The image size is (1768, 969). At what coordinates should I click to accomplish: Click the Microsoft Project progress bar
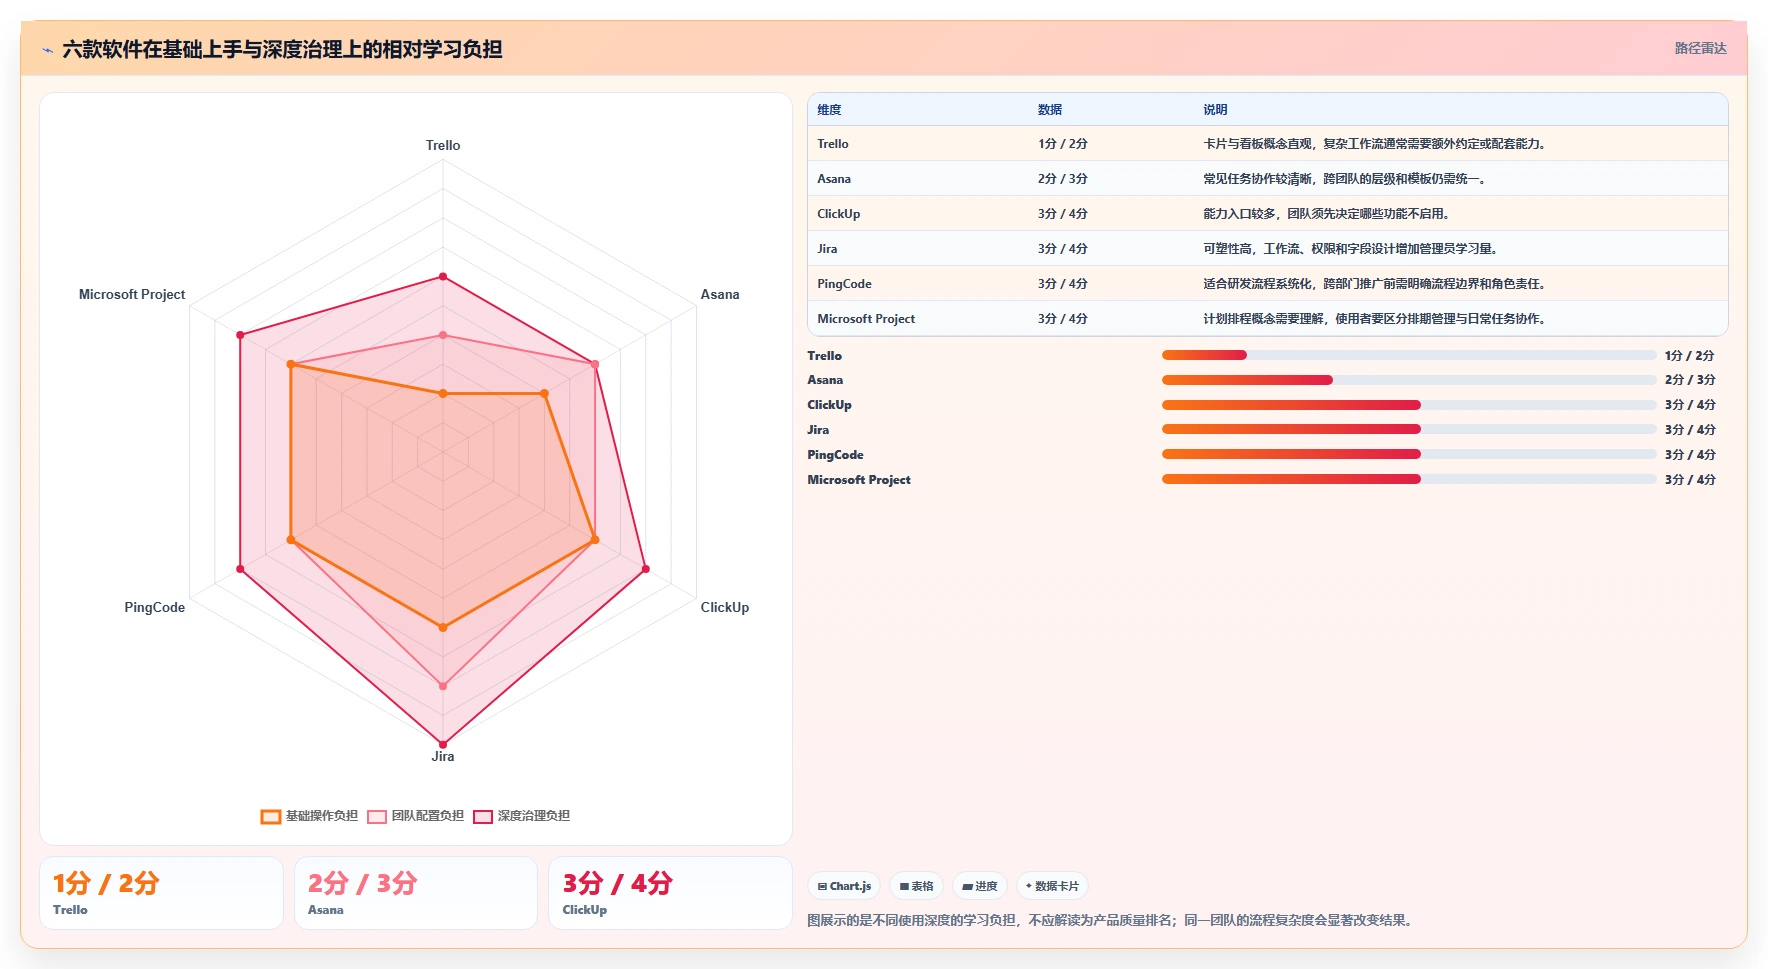pos(1409,479)
